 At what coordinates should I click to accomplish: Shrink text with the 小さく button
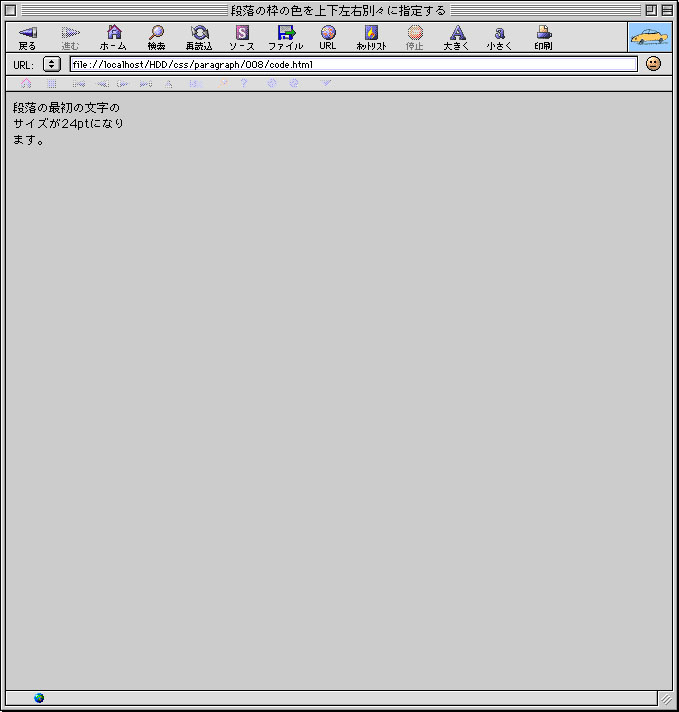[x=499, y=37]
